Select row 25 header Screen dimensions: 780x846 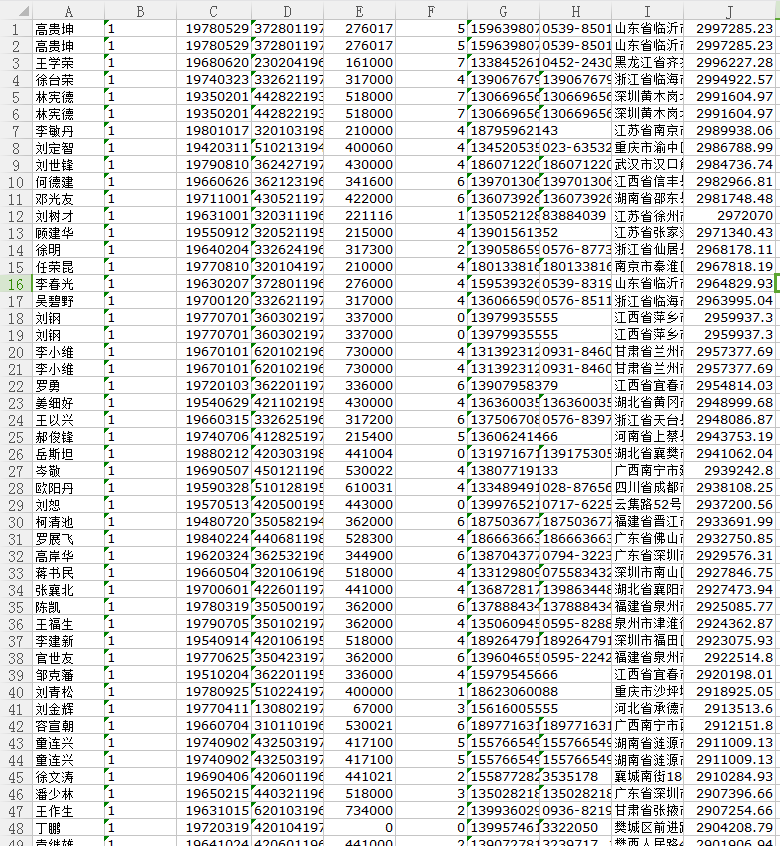click(16, 437)
